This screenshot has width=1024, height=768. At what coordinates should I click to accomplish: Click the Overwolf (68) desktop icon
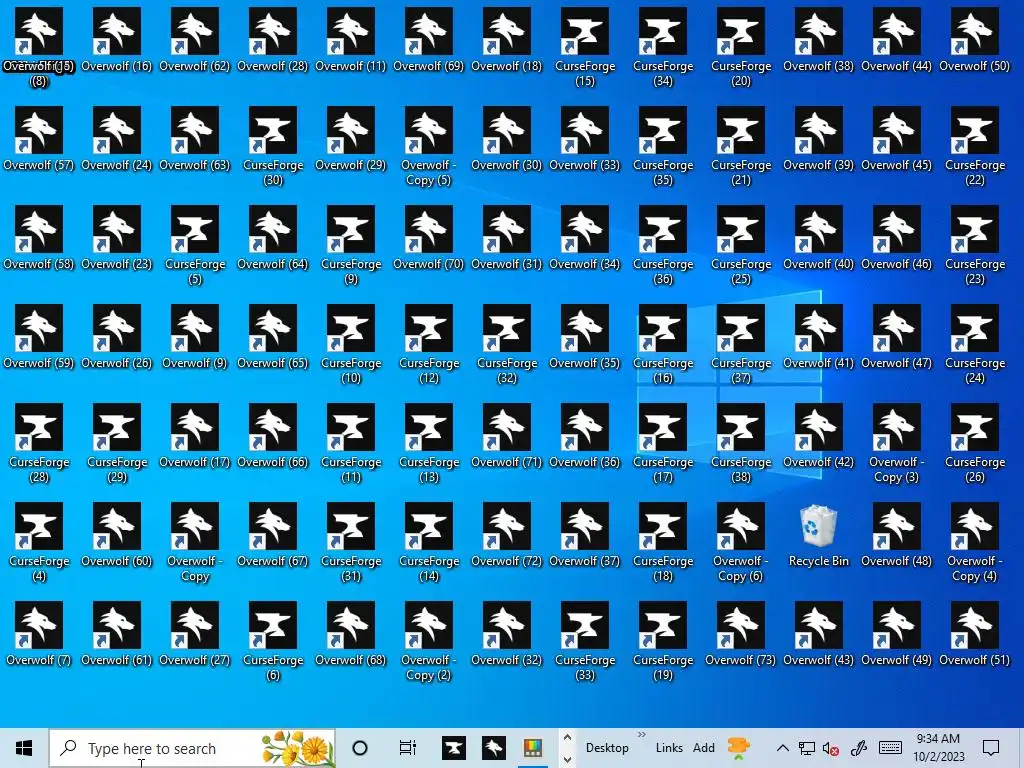pos(351,633)
